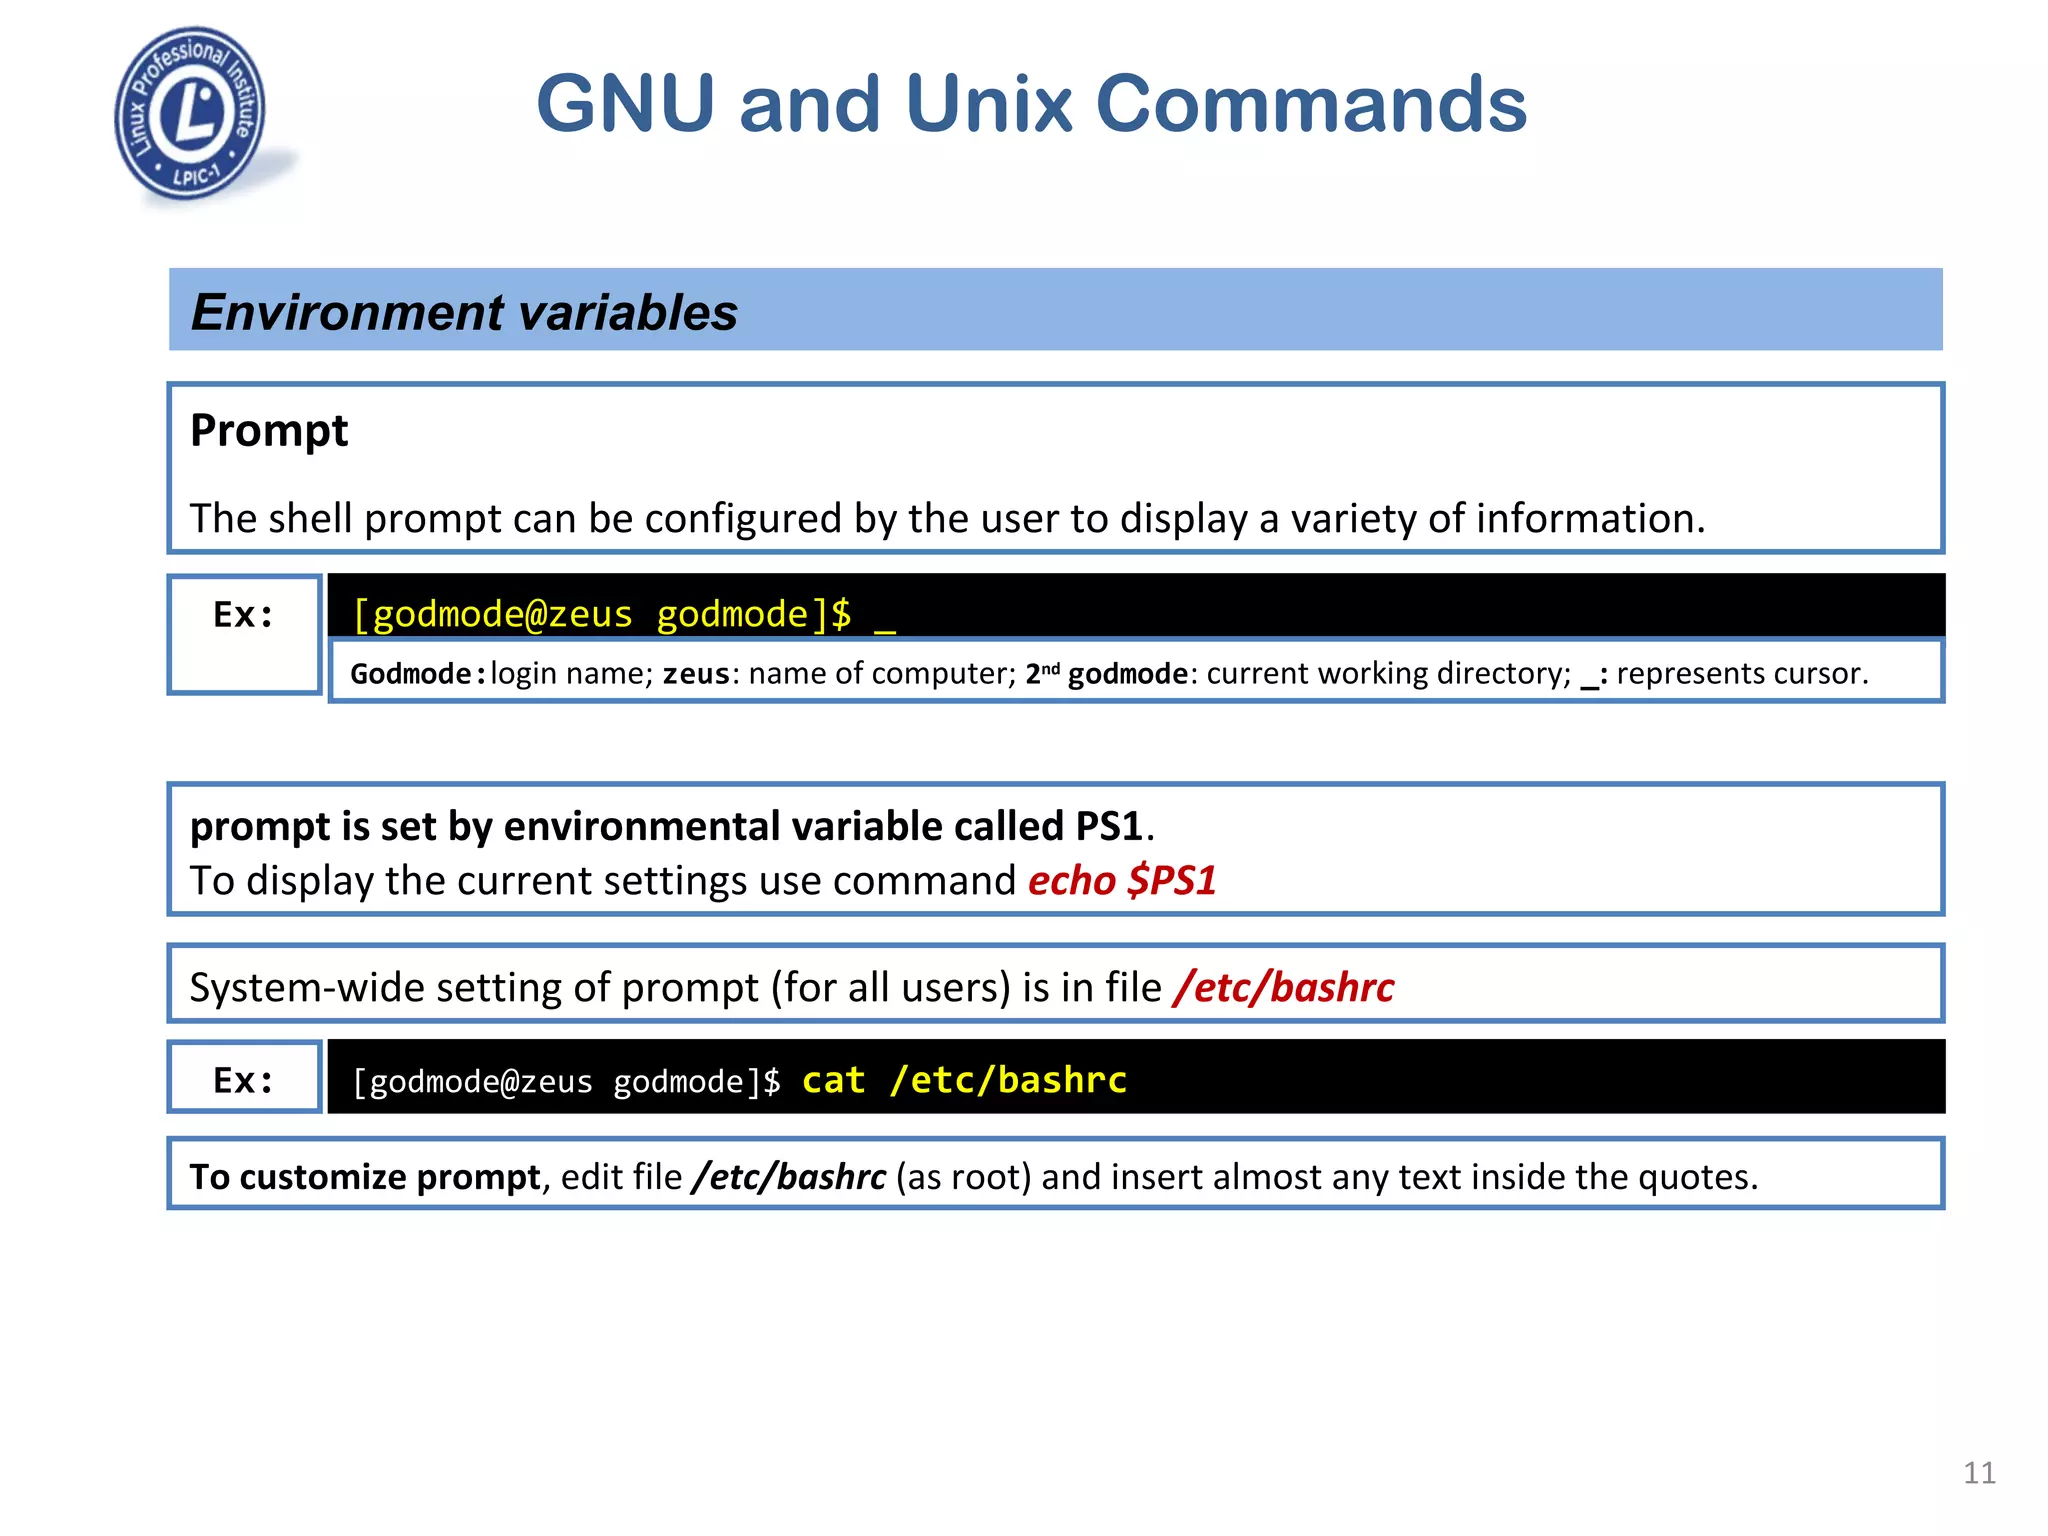The image size is (2048, 1536).
Task: Click the GNU and Unix Commands title
Action: point(1031,104)
